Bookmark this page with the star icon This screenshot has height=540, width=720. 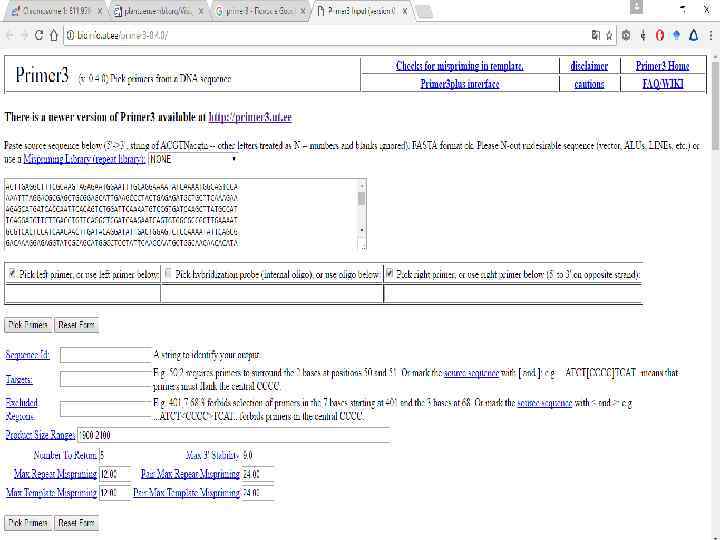[609, 35]
